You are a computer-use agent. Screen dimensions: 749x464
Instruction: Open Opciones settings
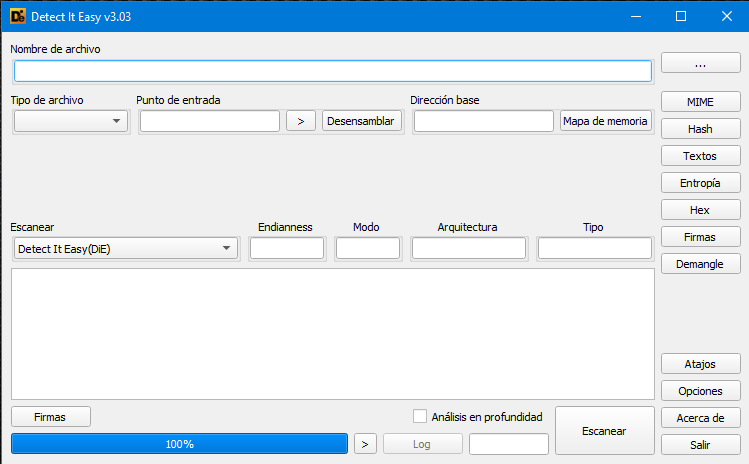(x=701, y=391)
